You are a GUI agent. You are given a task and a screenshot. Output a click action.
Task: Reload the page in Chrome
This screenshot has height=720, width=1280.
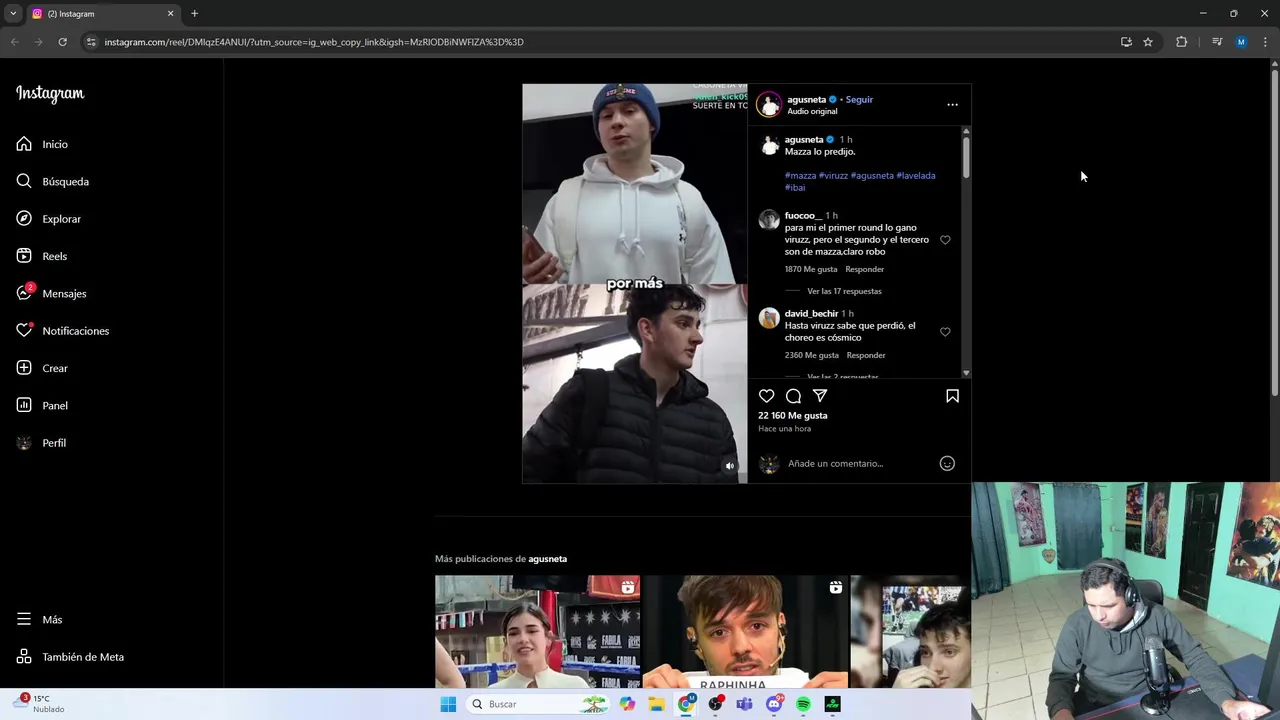(x=62, y=42)
